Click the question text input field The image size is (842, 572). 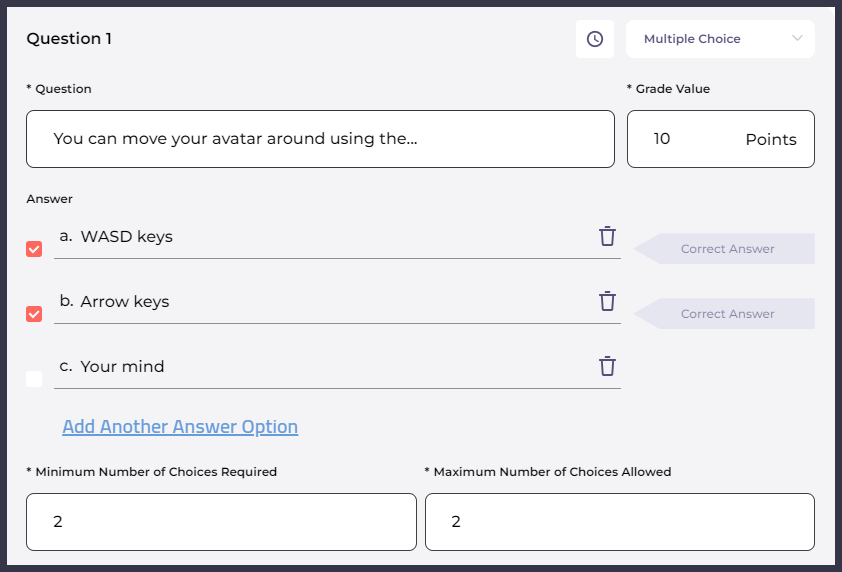[x=320, y=139]
